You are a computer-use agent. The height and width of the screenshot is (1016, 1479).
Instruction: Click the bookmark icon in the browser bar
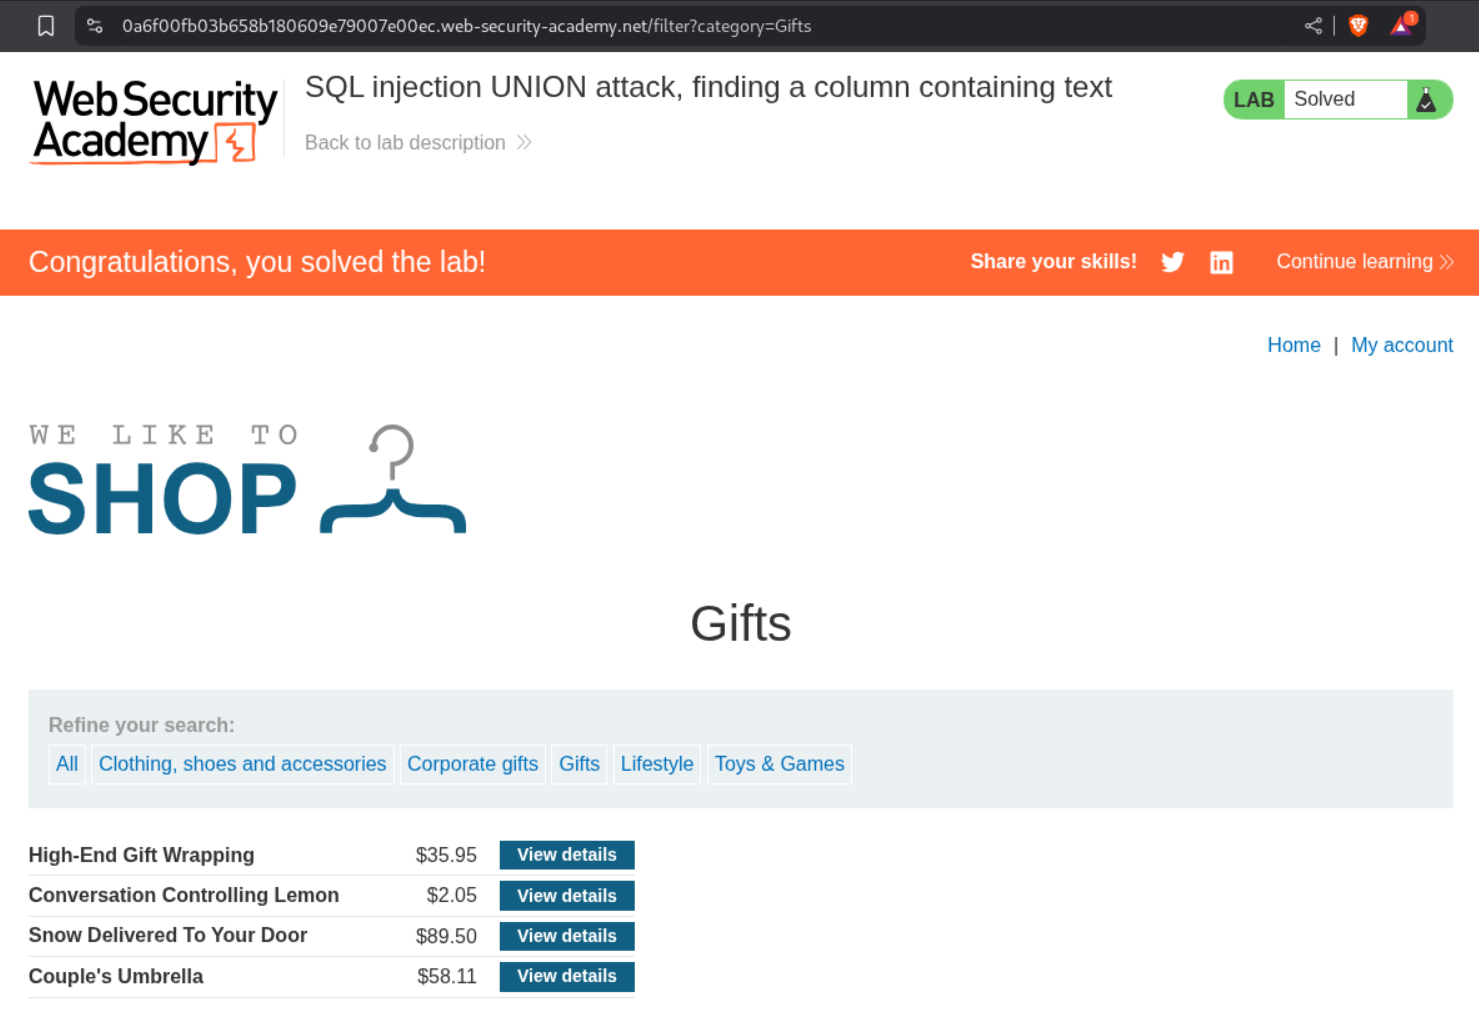(x=46, y=26)
